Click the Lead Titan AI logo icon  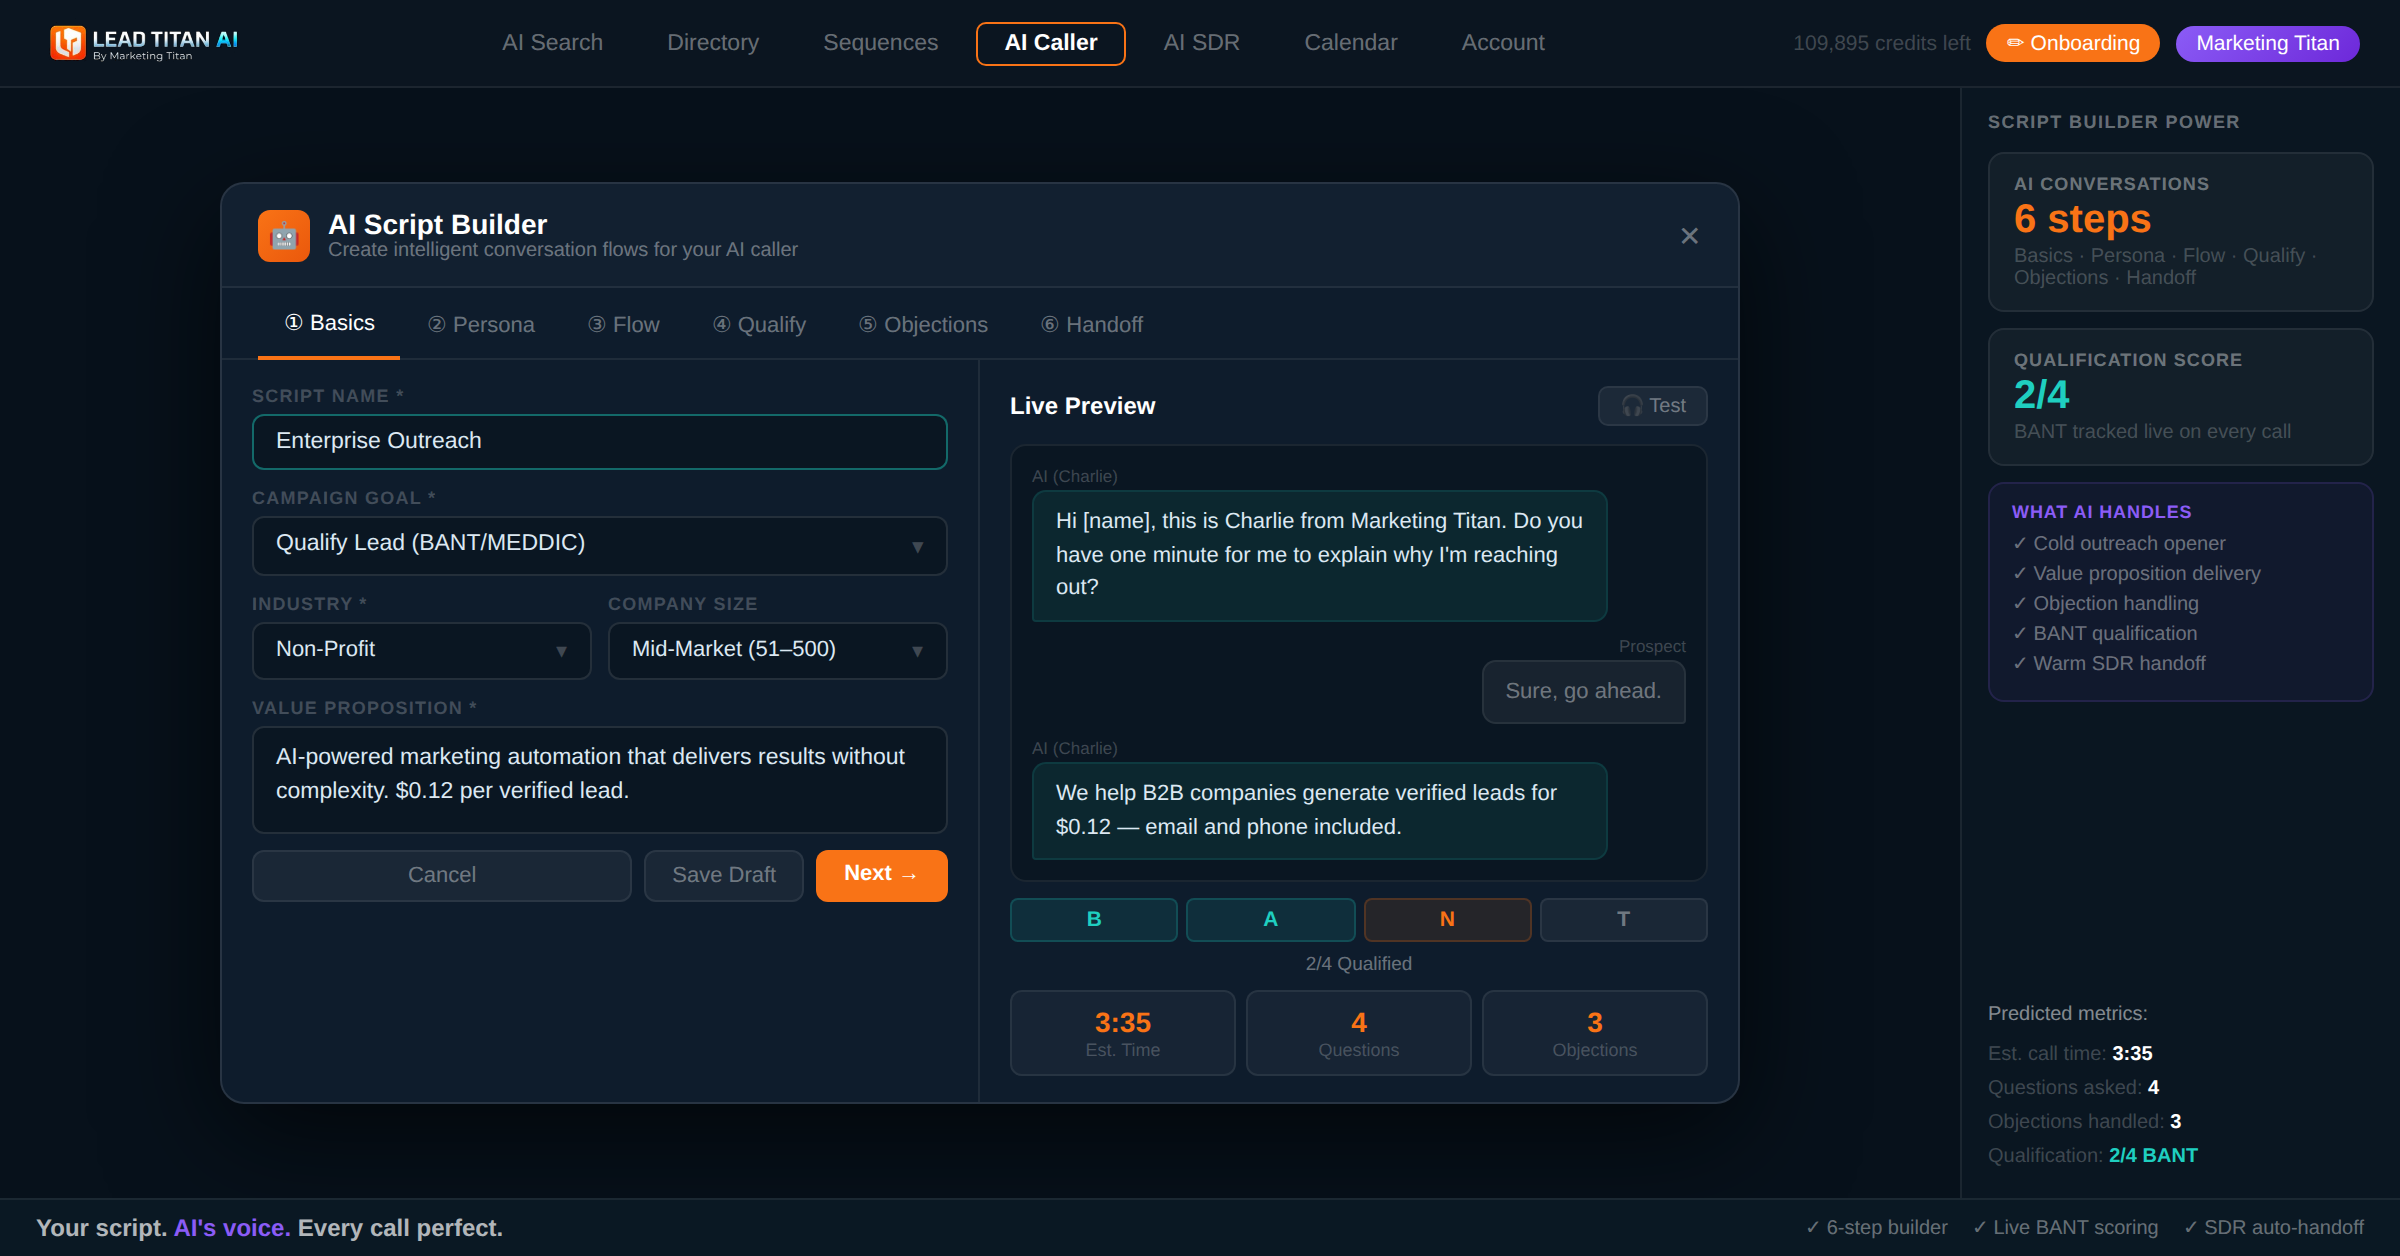pos(68,43)
